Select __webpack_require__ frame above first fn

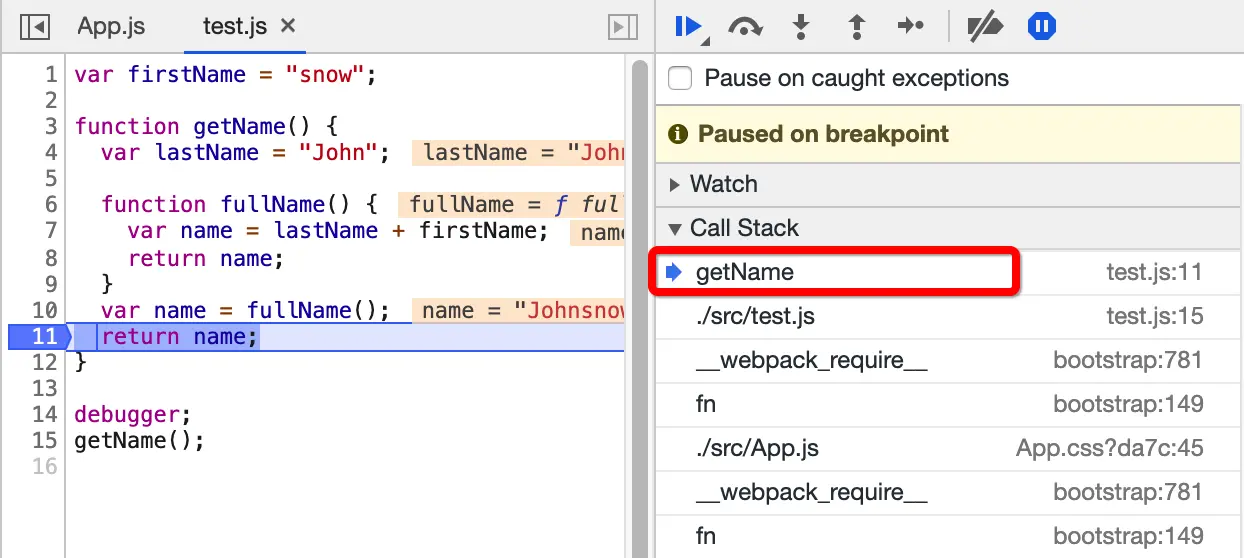949,360
